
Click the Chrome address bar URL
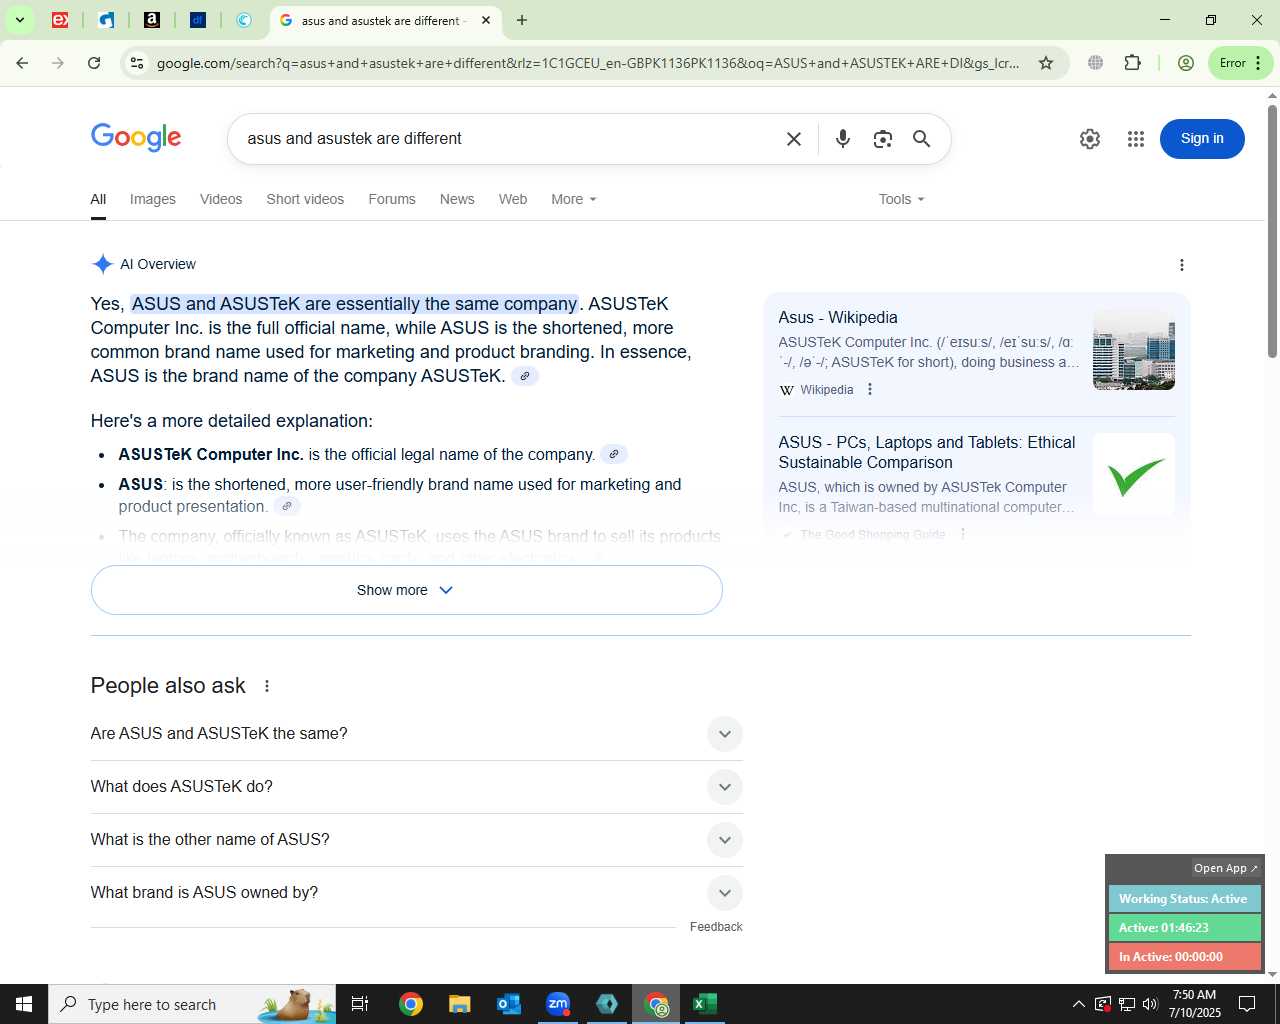(x=588, y=63)
